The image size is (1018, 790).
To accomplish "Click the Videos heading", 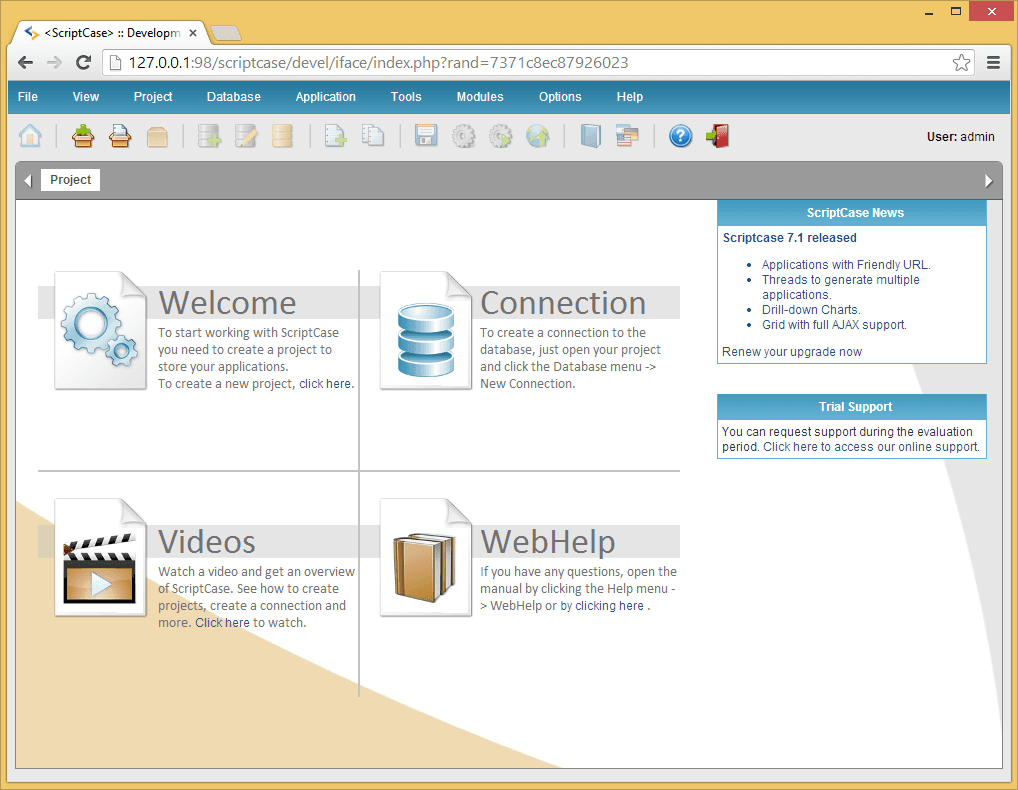I will (x=207, y=541).
